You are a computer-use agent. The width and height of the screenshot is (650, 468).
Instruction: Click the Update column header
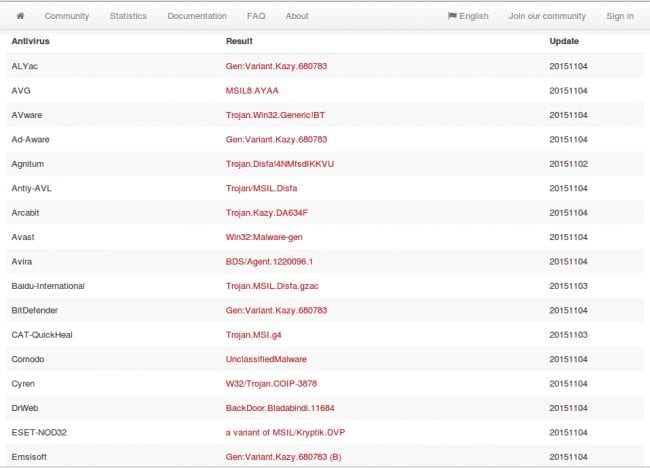click(564, 41)
